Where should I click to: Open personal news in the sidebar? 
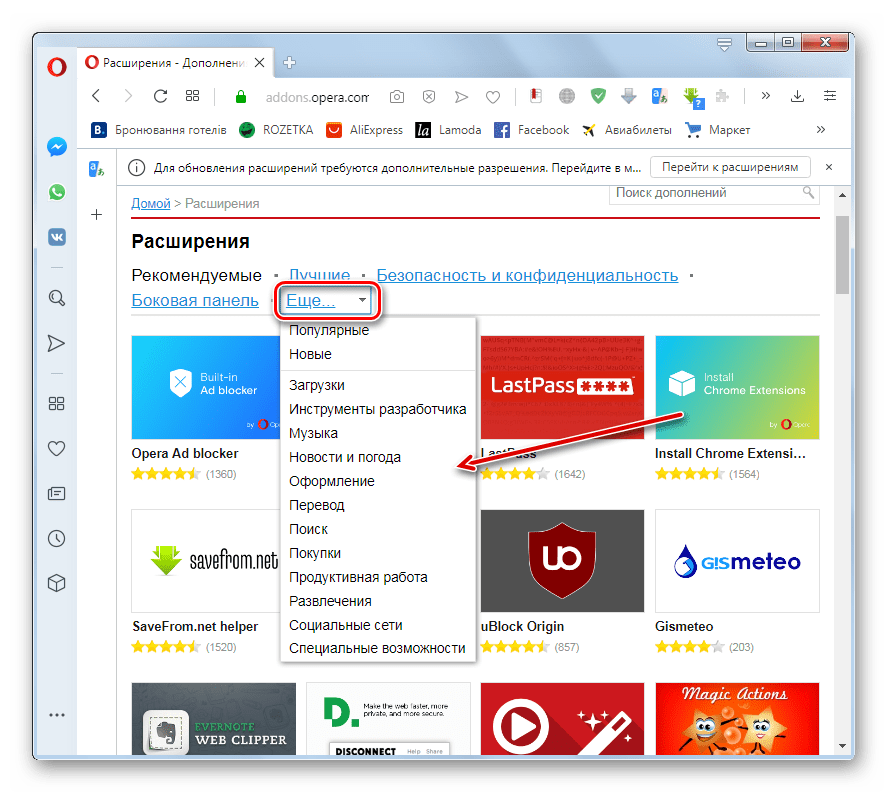(x=56, y=493)
